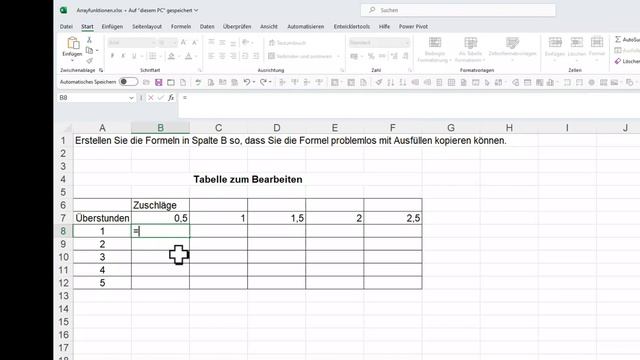This screenshot has height=360, width=640.
Task: Confirm the formula entry with the checkmark icon
Action: coord(160,98)
